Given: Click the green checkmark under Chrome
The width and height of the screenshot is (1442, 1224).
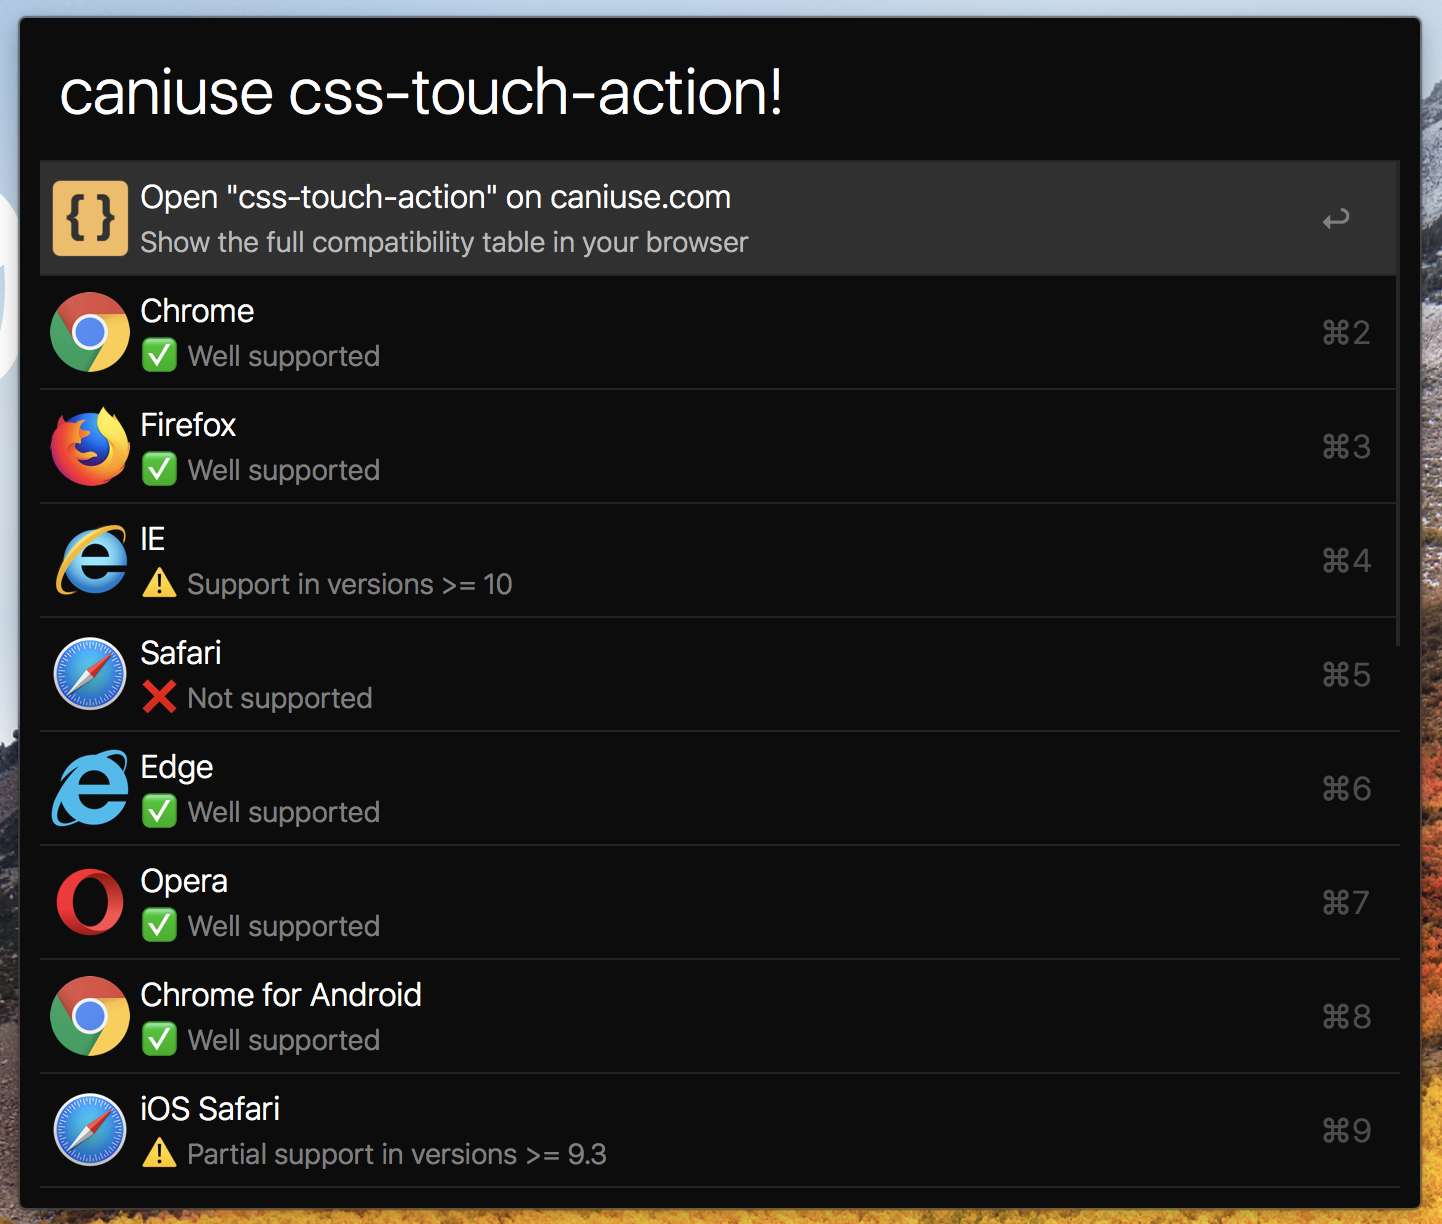Looking at the screenshot, I should (159, 355).
